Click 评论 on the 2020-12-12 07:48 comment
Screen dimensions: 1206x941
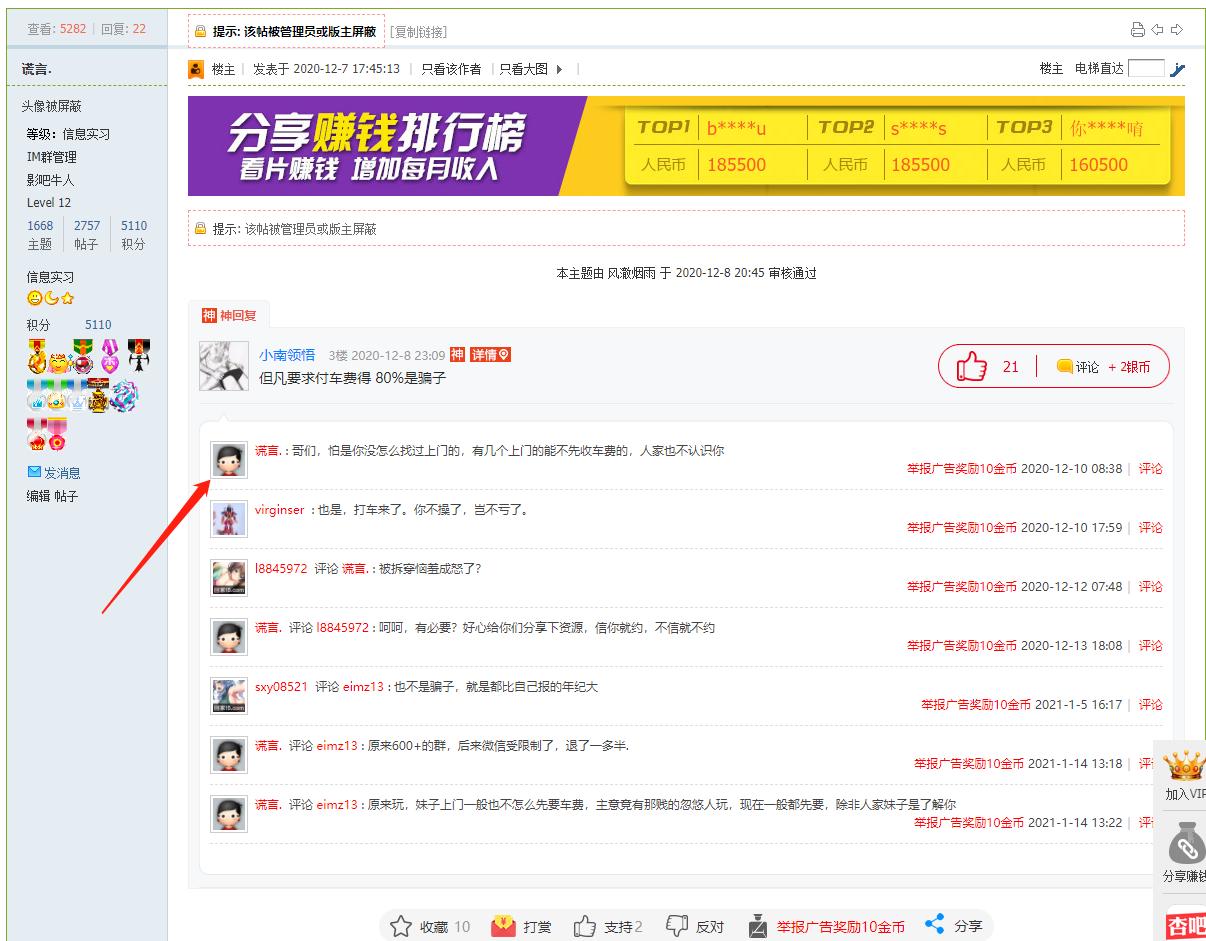1151,587
